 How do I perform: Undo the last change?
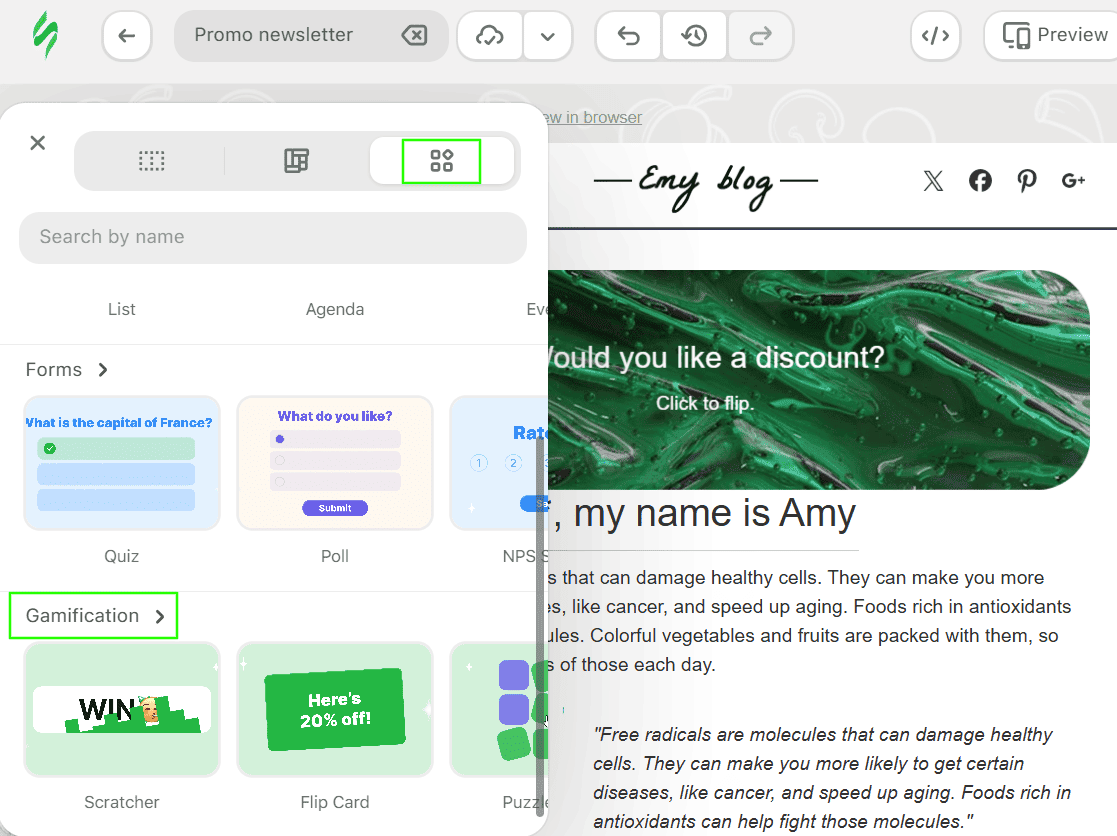(628, 35)
